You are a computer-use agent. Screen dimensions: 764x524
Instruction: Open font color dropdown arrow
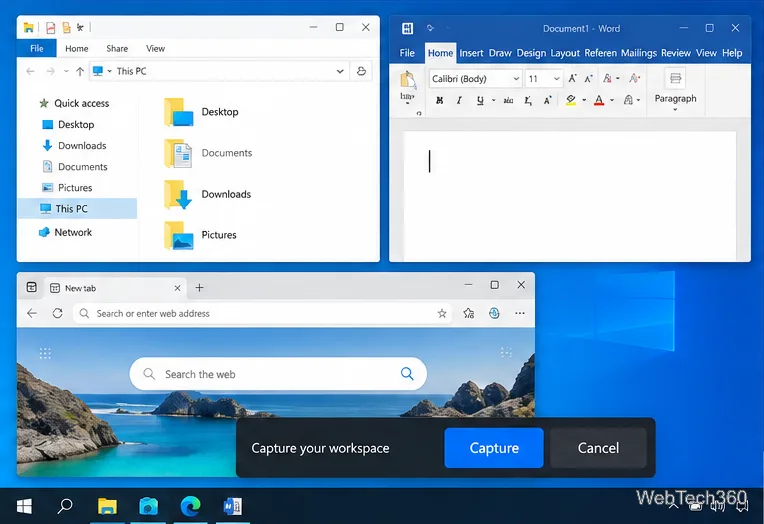coord(612,100)
